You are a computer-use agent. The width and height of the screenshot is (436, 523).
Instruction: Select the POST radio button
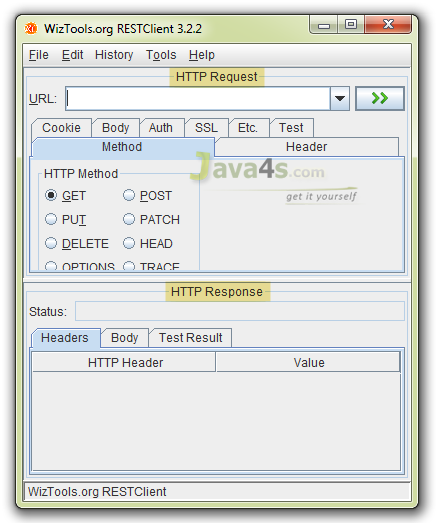[x=129, y=195]
